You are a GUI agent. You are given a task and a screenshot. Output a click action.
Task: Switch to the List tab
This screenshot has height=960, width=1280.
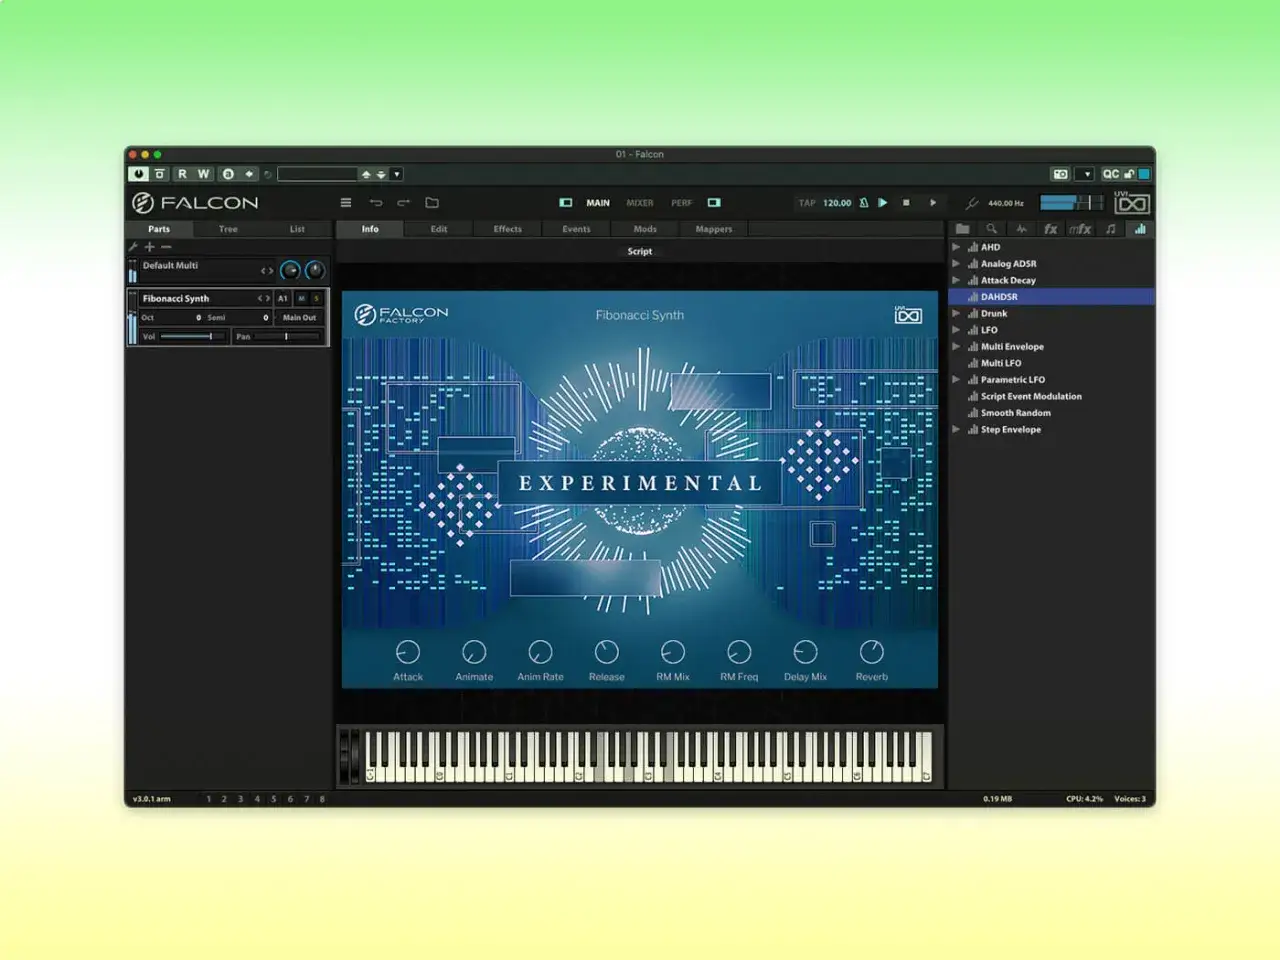coord(297,229)
